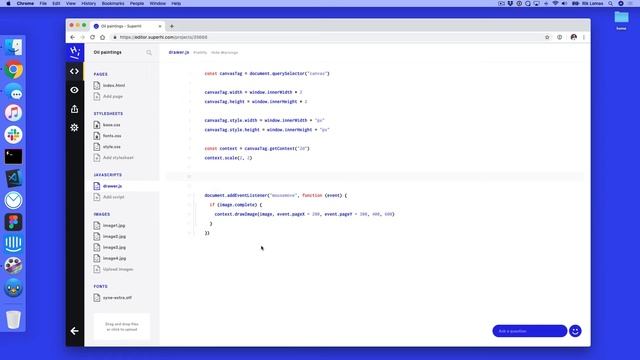Open the History menu
The width and height of the screenshot is (640, 360).
89,3
